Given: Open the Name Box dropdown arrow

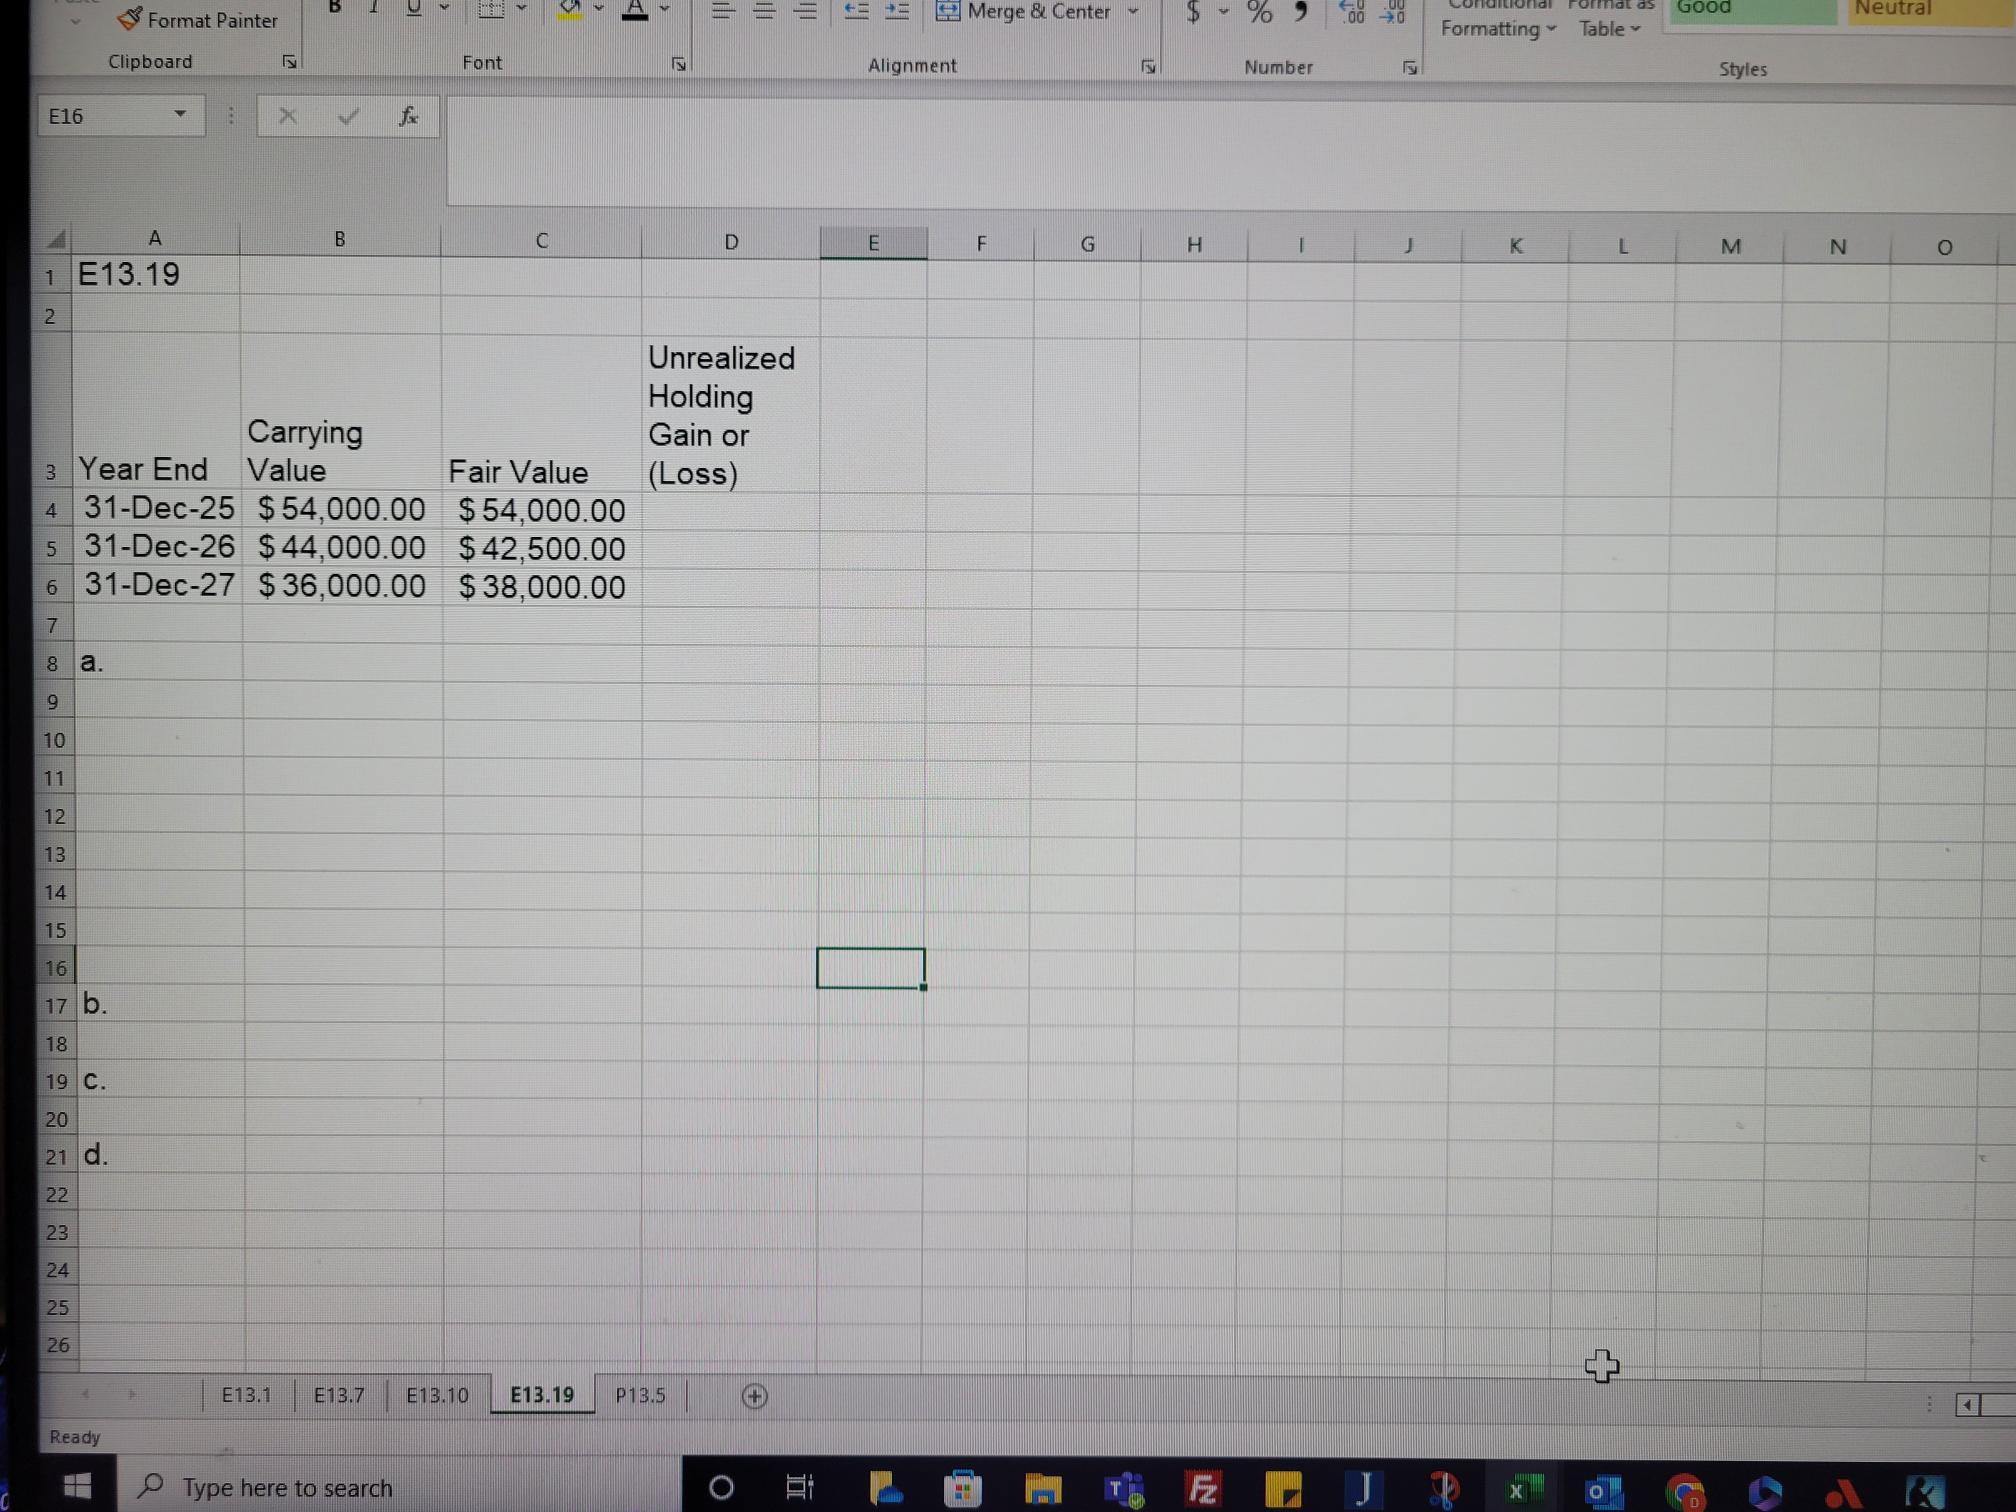Looking at the screenshot, I should pos(180,115).
